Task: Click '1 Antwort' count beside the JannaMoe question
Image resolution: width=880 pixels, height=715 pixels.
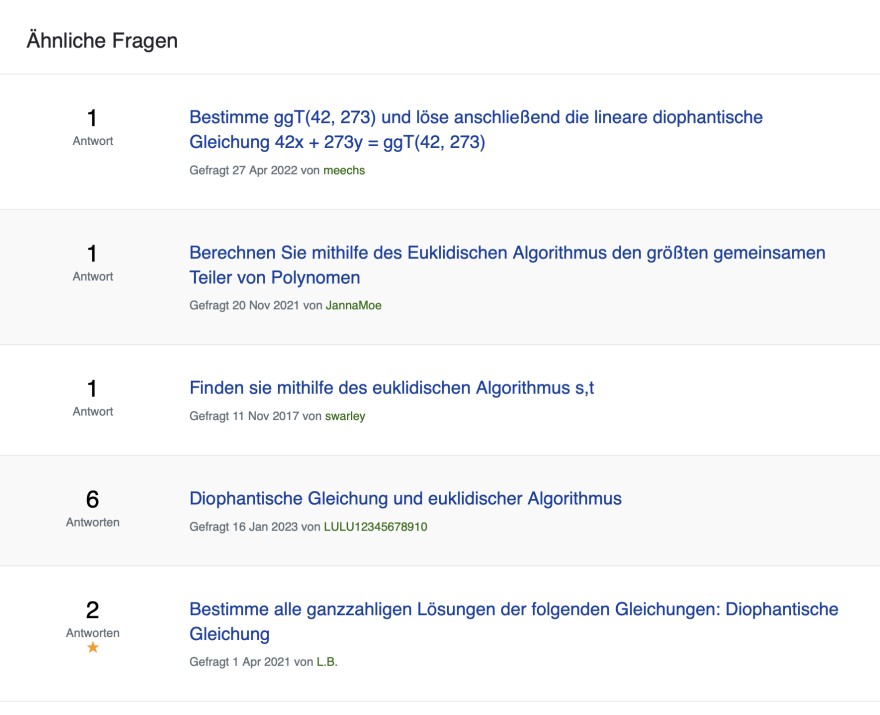Action: tap(93, 262)
